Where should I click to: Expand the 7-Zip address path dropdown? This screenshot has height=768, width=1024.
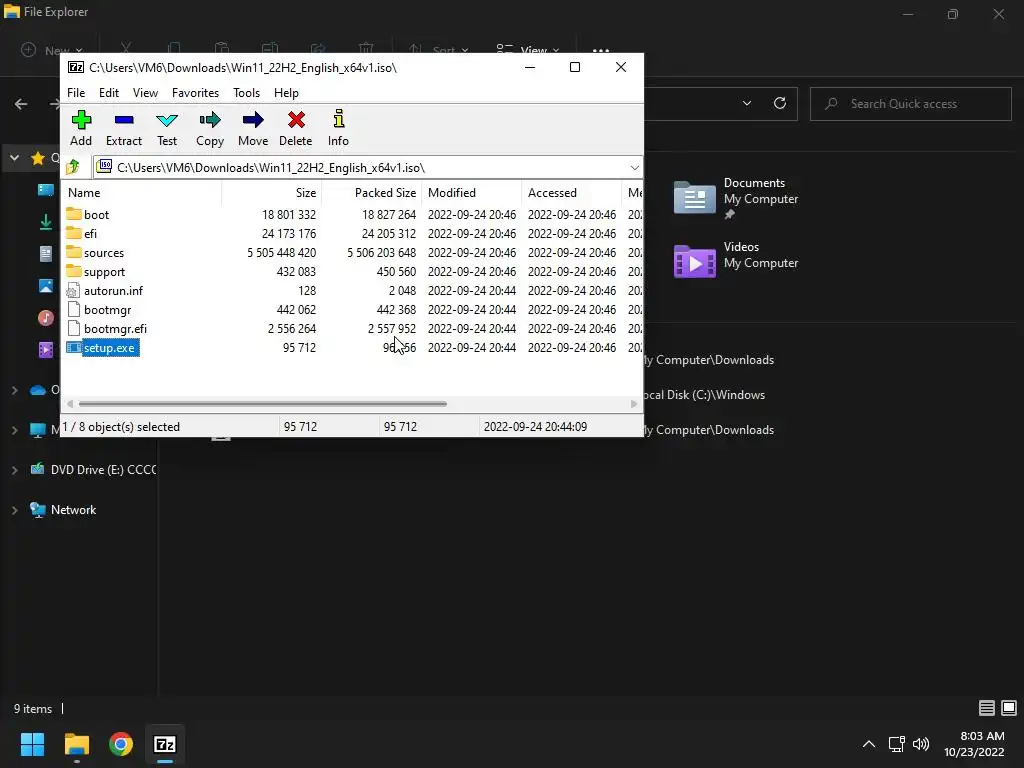pyautogui.click(x=634, y=168)
